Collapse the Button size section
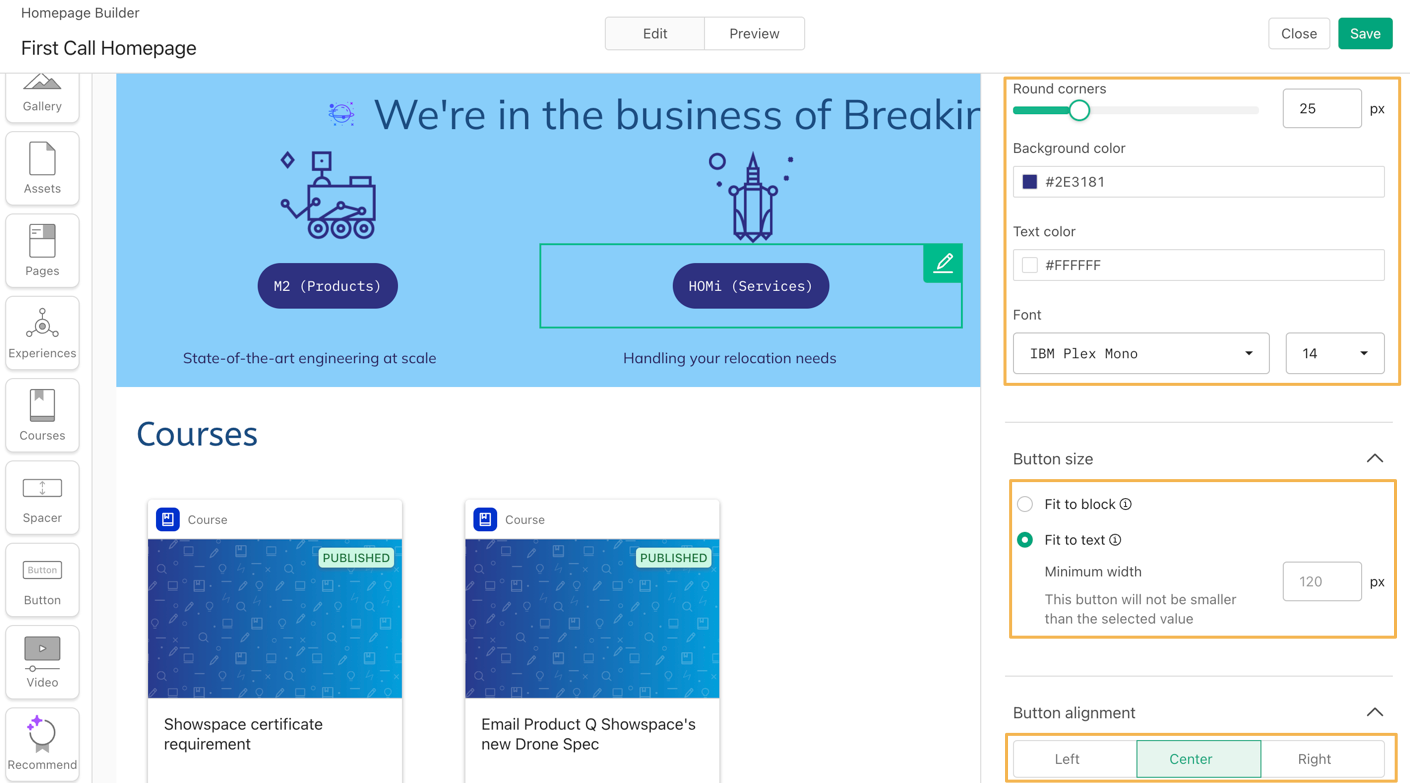Screen dimensions: 1410x783 coord(1375,458)
